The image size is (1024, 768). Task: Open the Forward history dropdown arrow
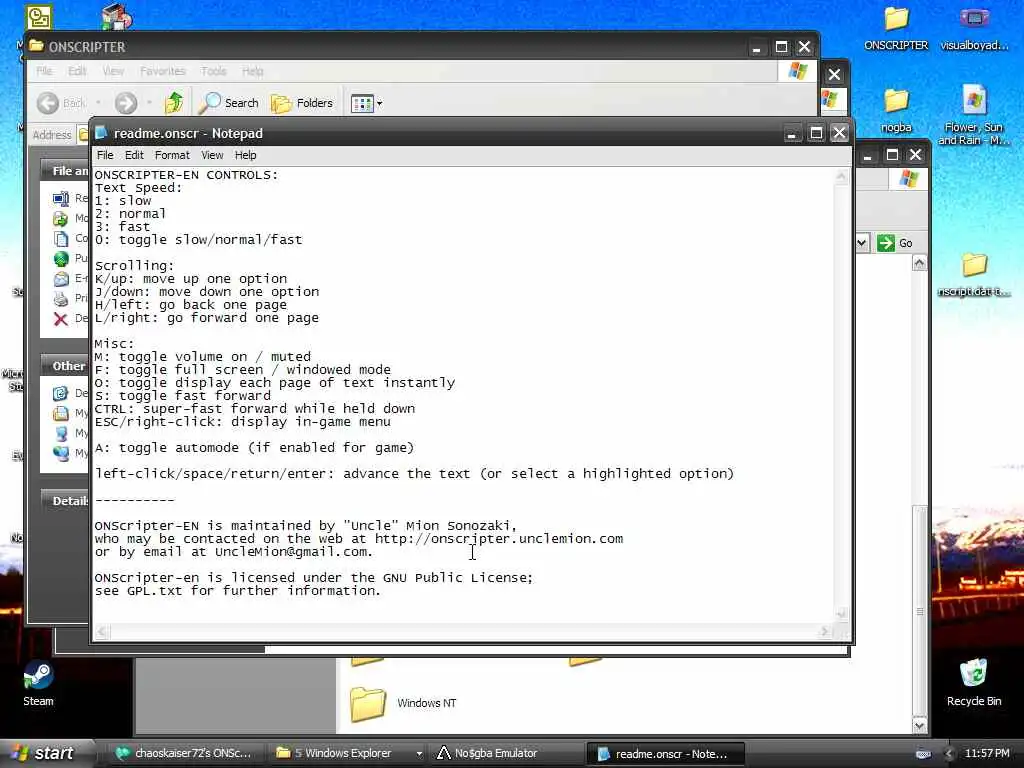(150, 103)
